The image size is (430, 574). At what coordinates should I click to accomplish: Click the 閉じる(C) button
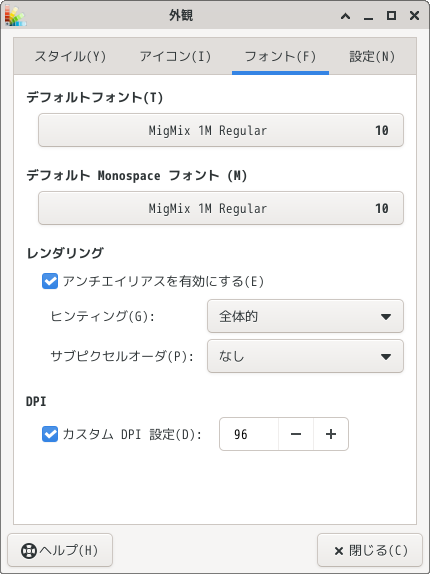coord(370,550)
